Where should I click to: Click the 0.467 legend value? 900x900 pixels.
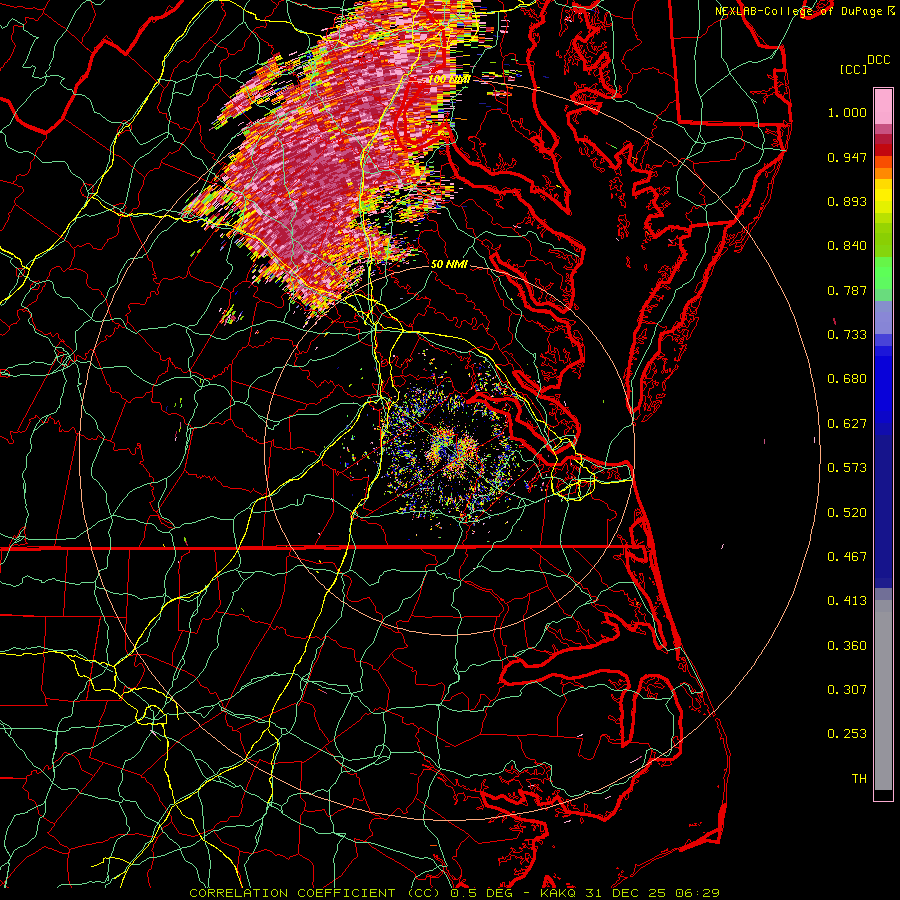847,557
